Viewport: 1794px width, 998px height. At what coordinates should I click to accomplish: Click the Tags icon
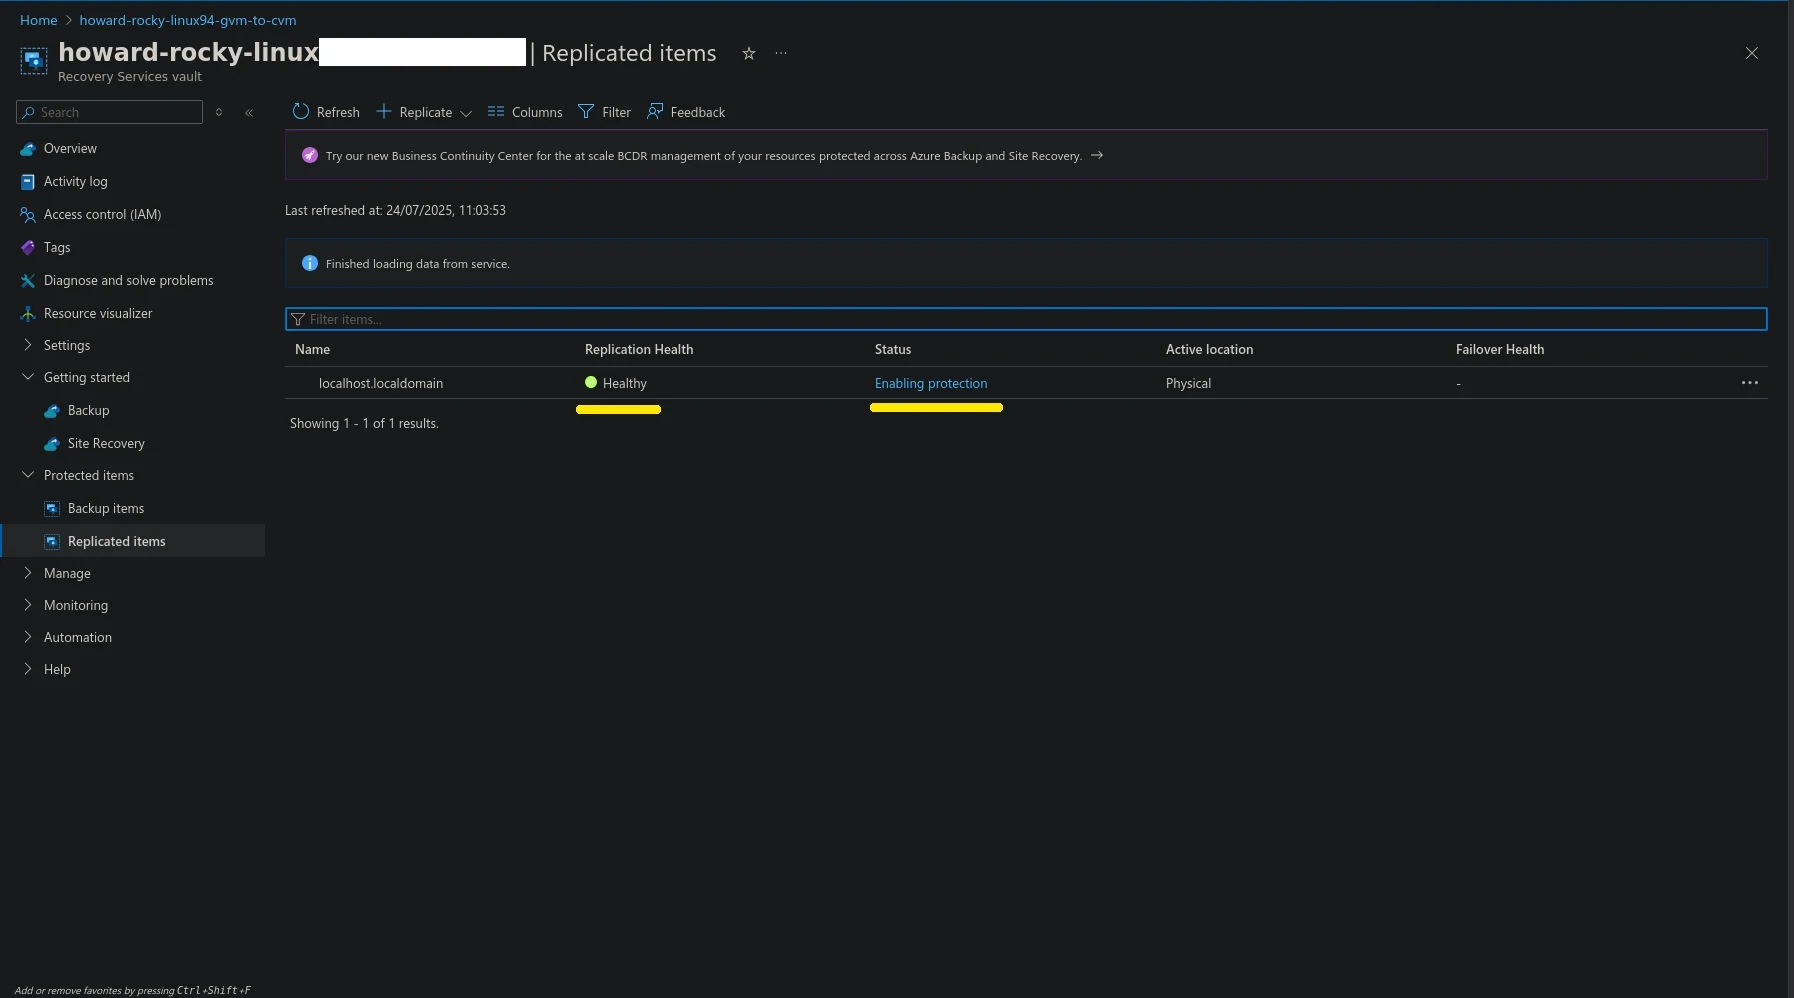[28, 247]
